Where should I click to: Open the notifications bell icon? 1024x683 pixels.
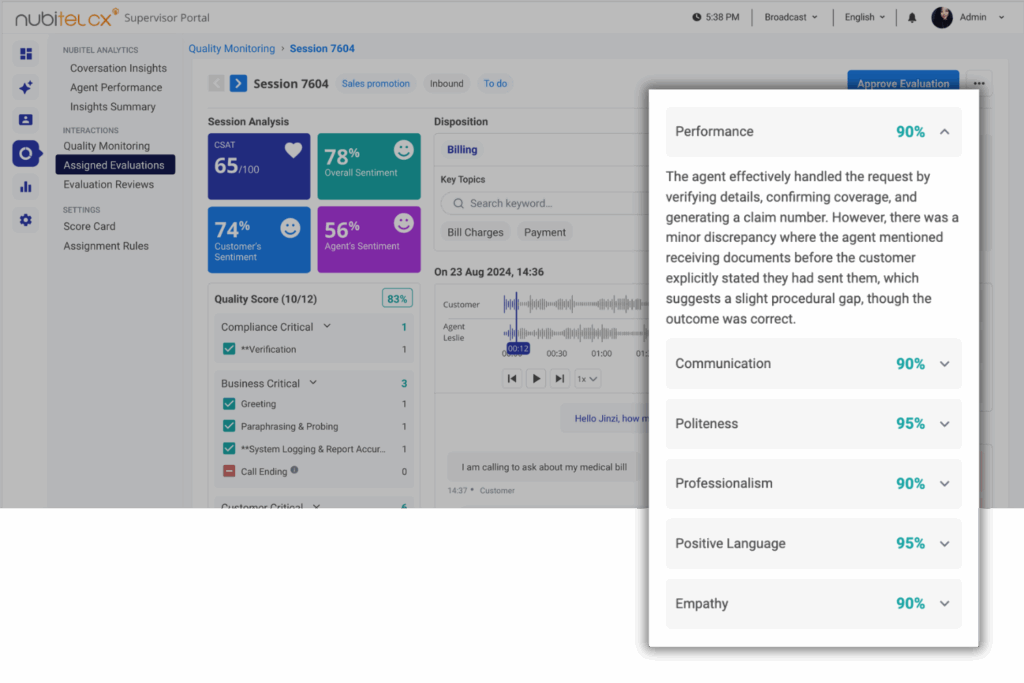pyautogui.click(x=912, y=18)
